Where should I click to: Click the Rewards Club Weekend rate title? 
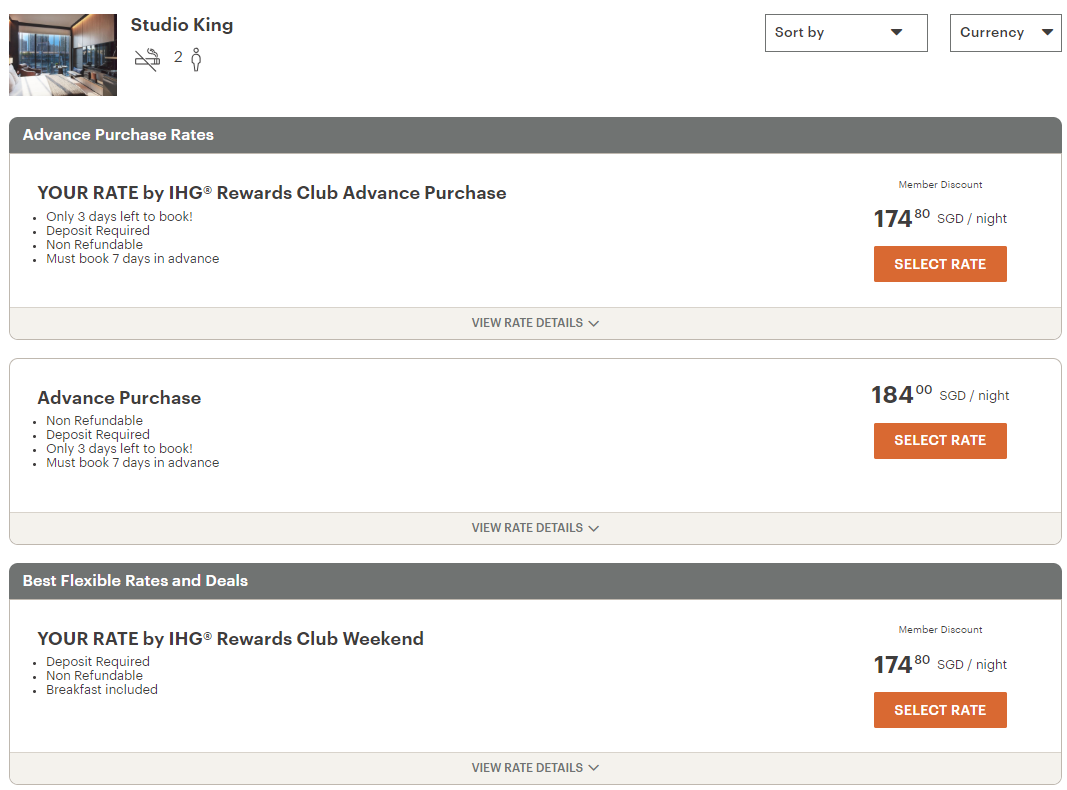[230, 639]
